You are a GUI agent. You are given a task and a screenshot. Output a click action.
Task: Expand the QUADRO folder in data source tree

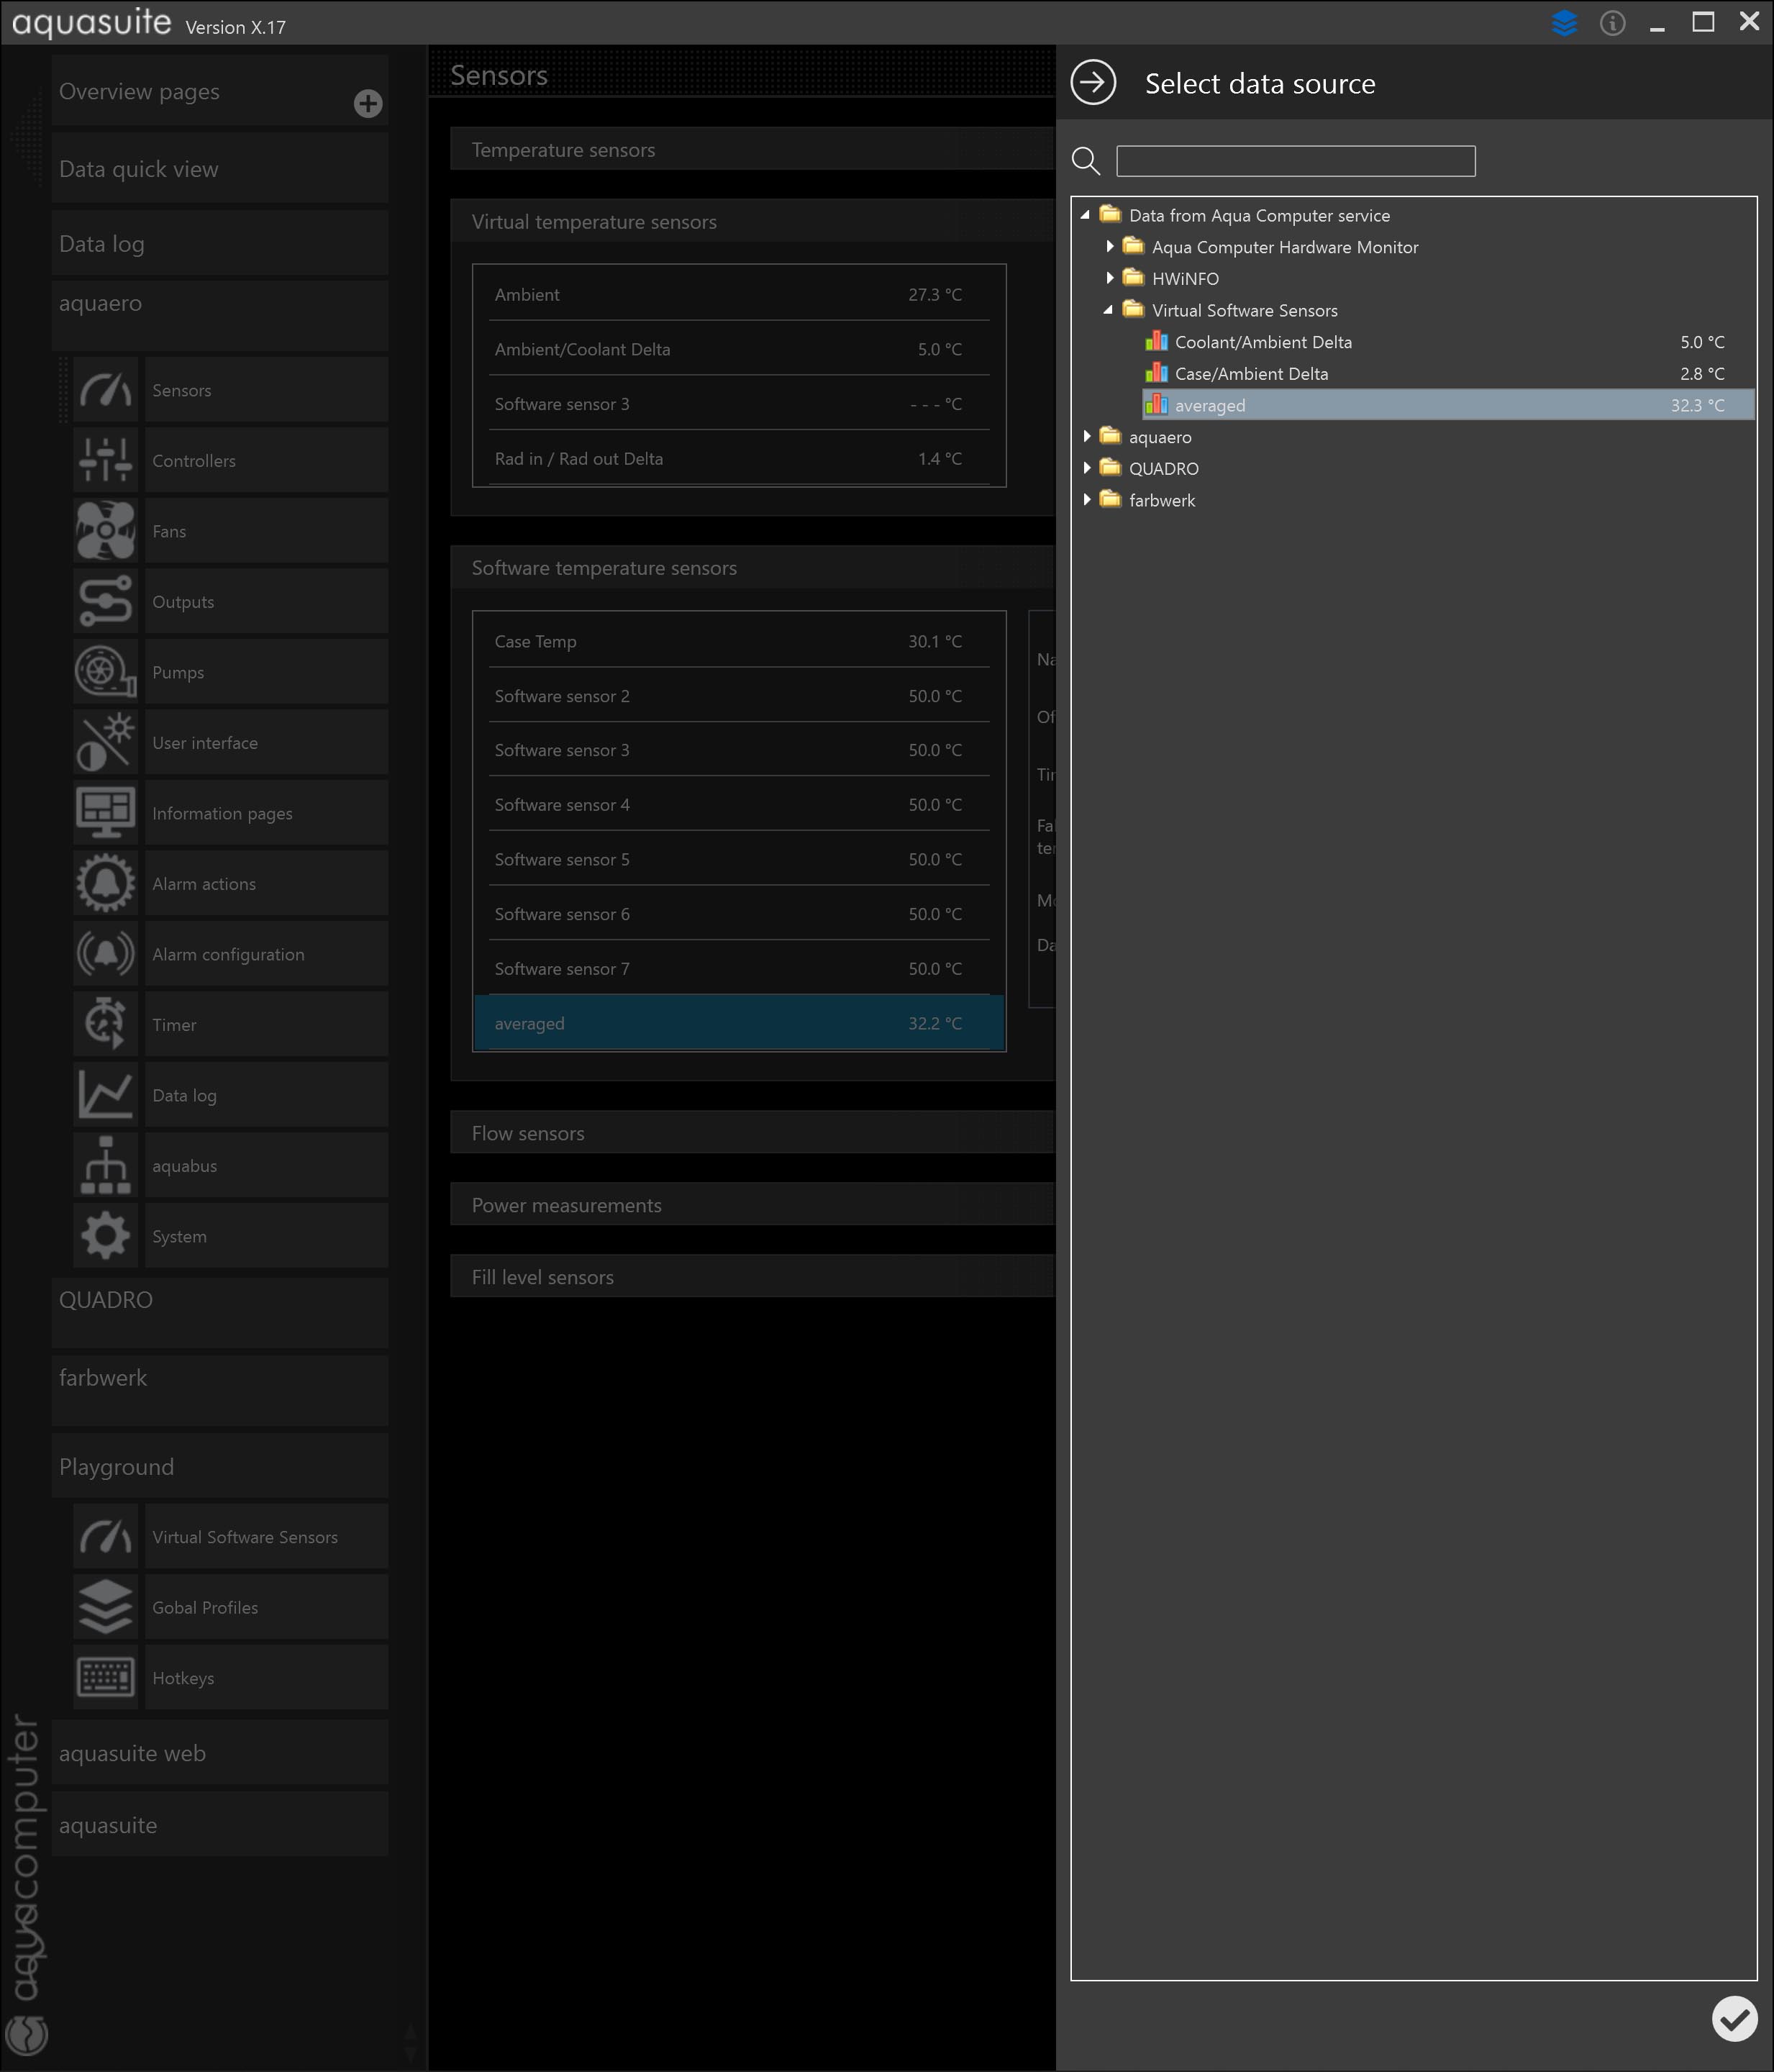point(1086,468)
